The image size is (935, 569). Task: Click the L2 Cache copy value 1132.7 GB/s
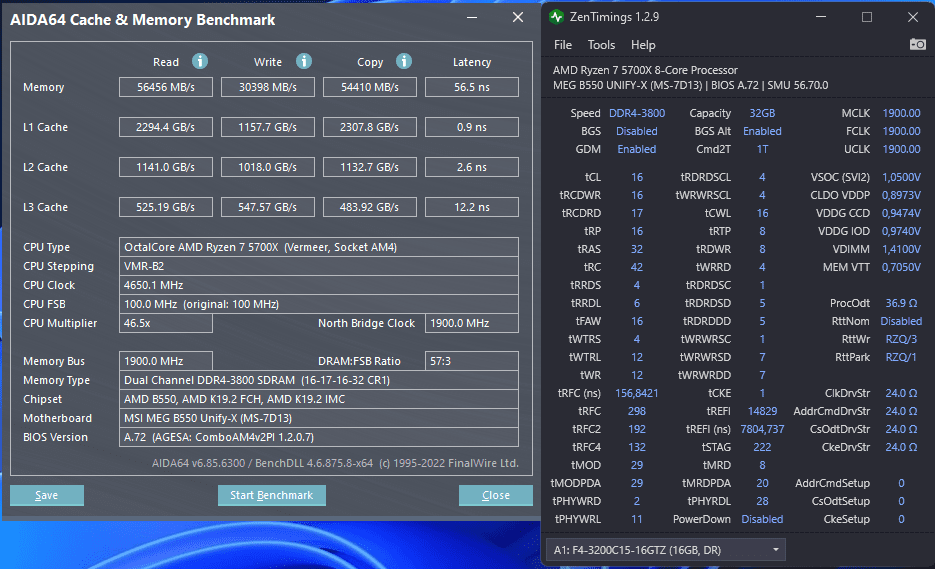coord(370,167)
